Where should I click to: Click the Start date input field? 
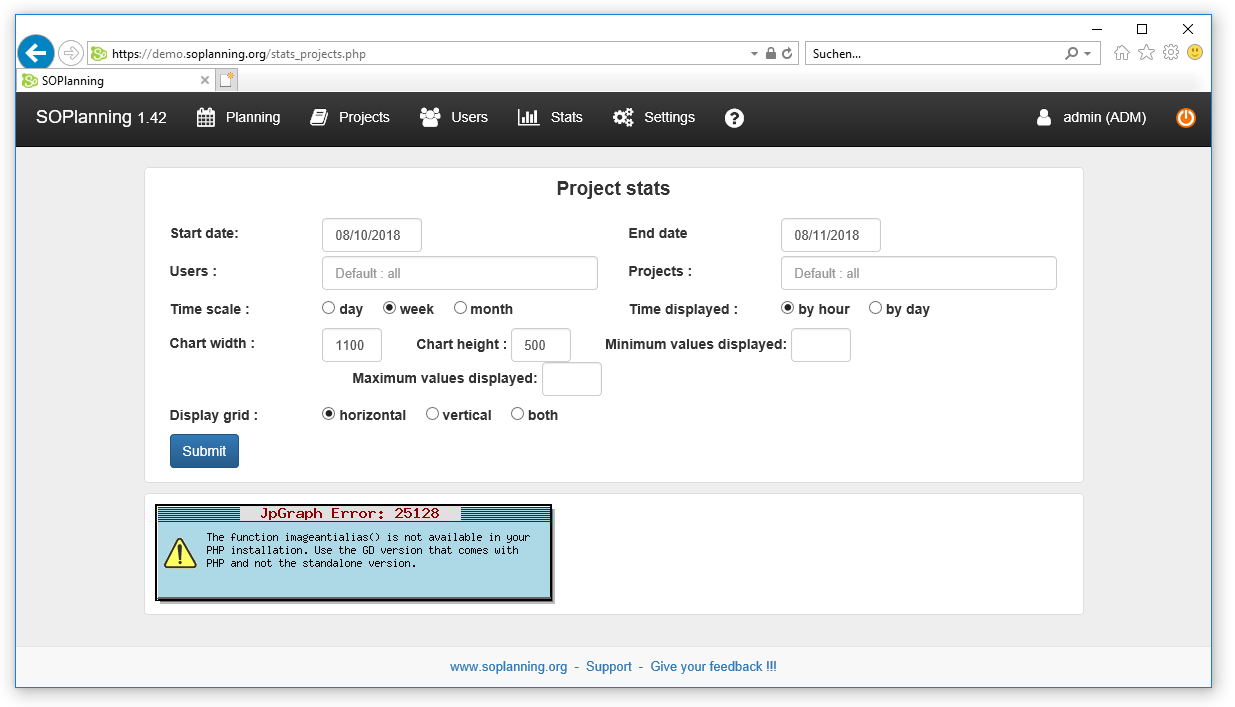pos(372,235)
